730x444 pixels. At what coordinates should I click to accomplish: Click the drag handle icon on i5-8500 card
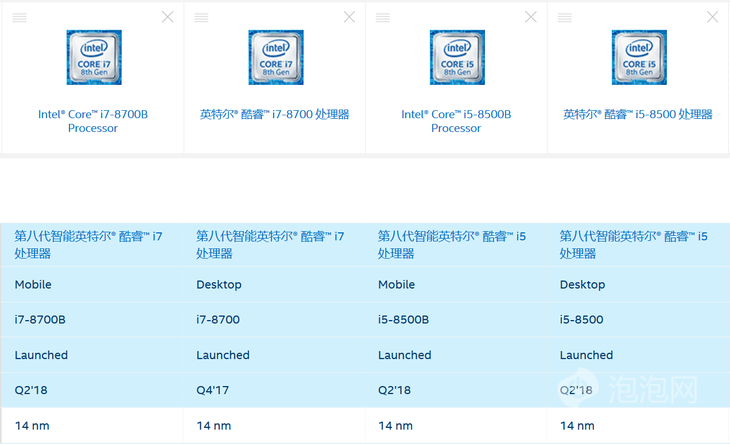[565, 18]
